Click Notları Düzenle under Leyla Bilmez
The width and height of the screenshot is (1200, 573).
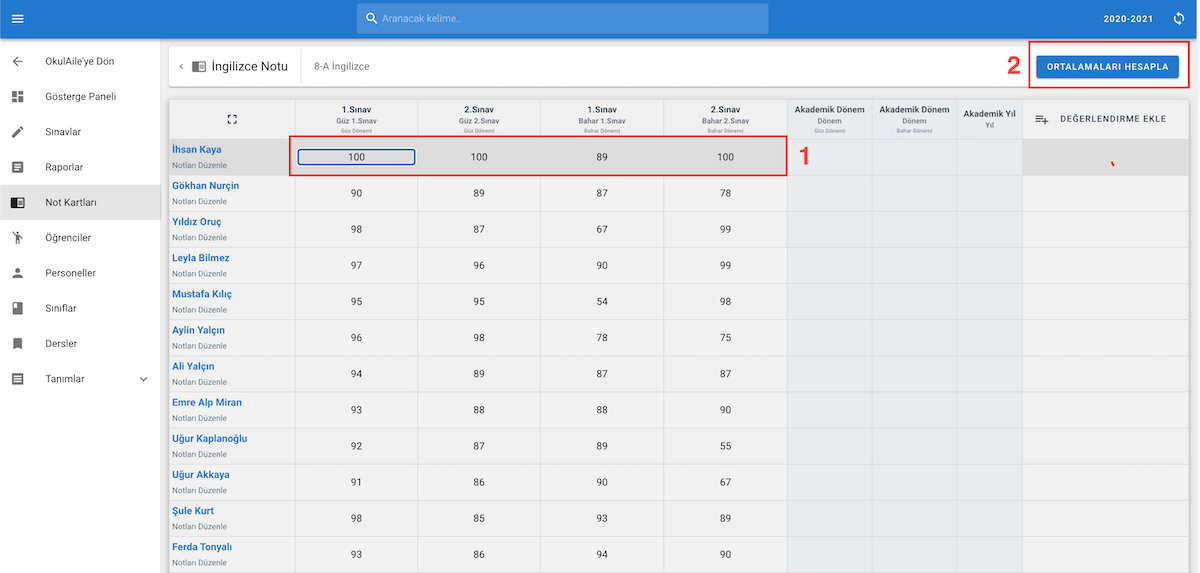[199, 273]
